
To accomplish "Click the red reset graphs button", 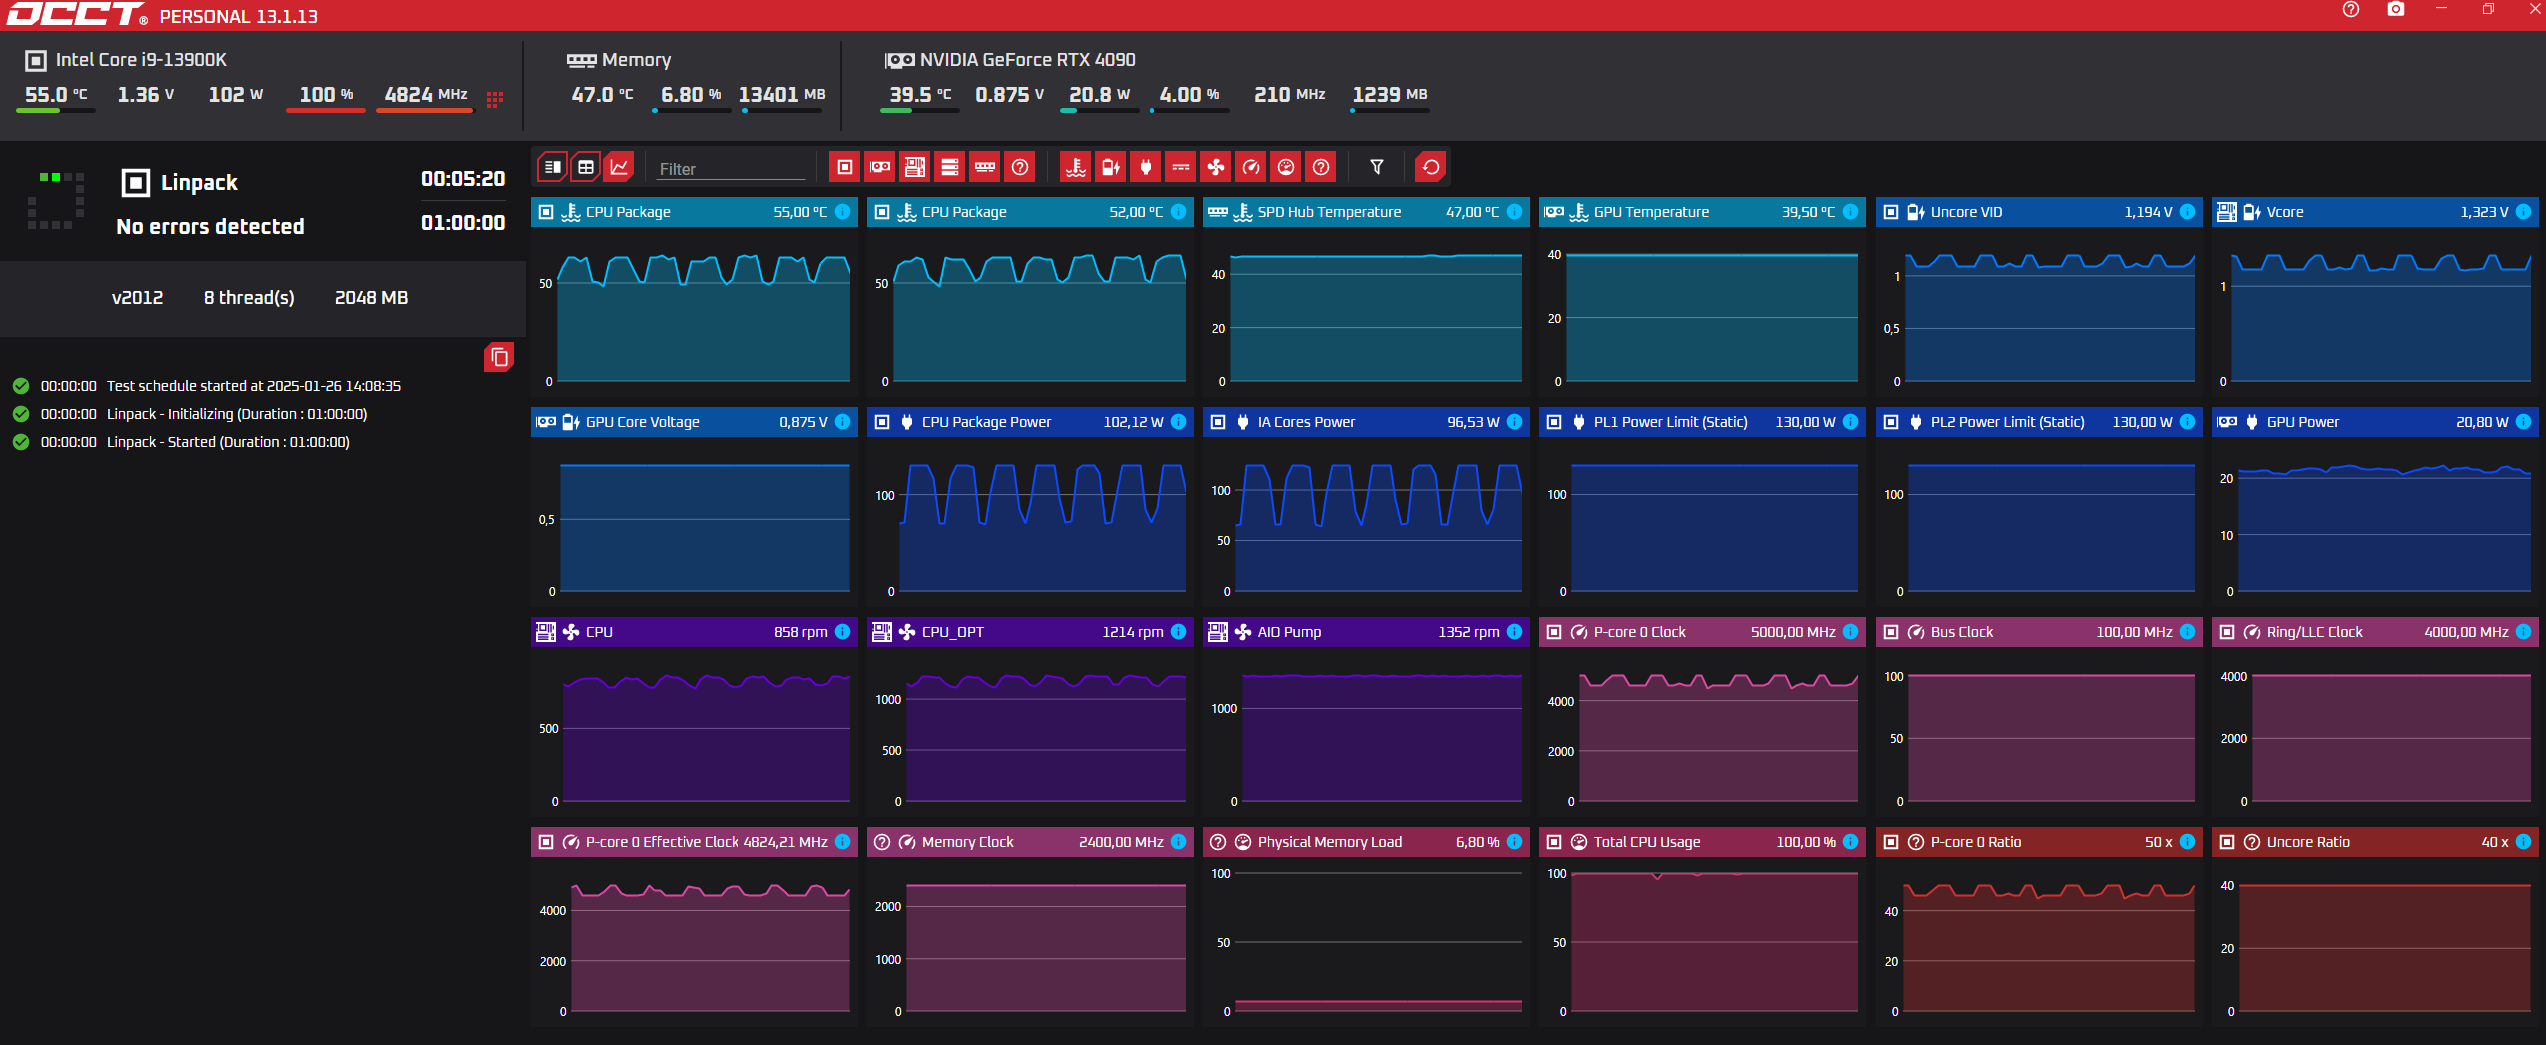I will coord(1431,167).
